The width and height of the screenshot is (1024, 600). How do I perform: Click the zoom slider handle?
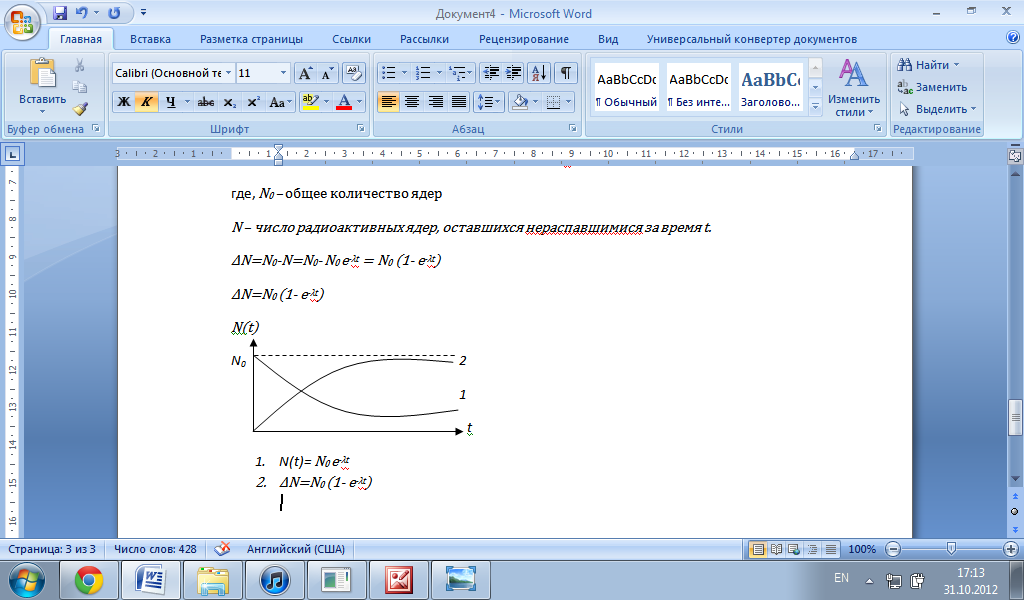click(952, 548)
